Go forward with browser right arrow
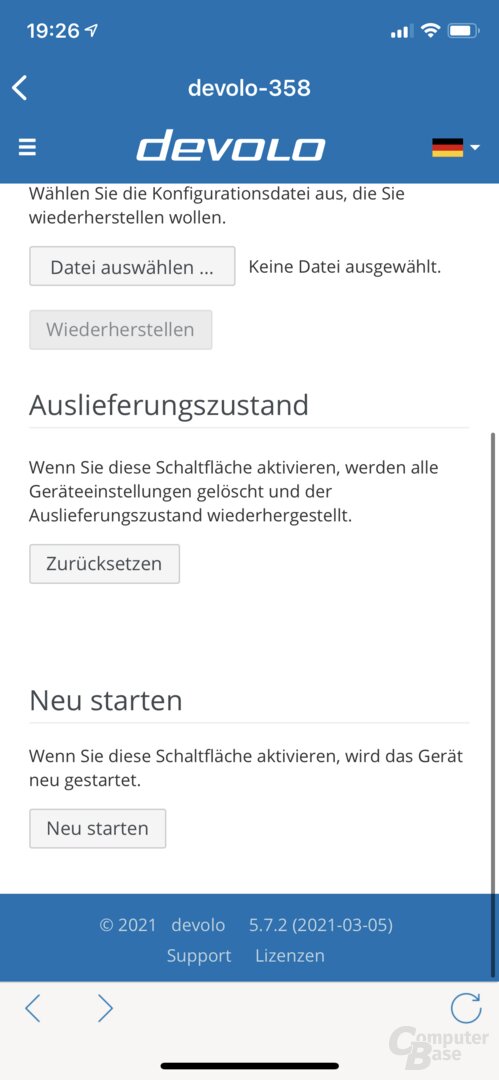 (105, 1008)
